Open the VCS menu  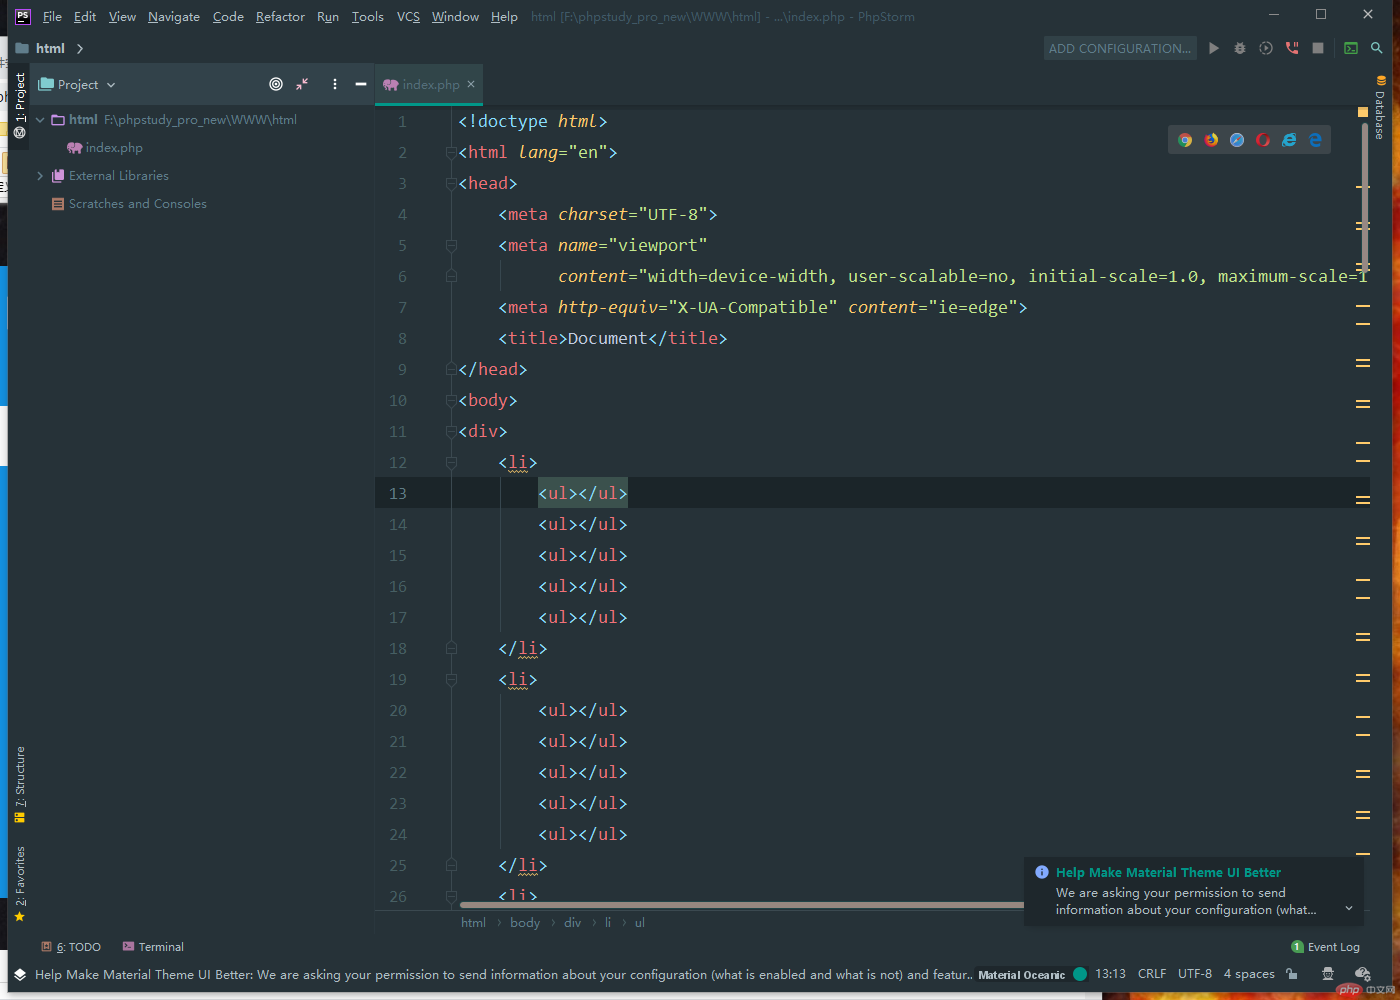point(408,17)
